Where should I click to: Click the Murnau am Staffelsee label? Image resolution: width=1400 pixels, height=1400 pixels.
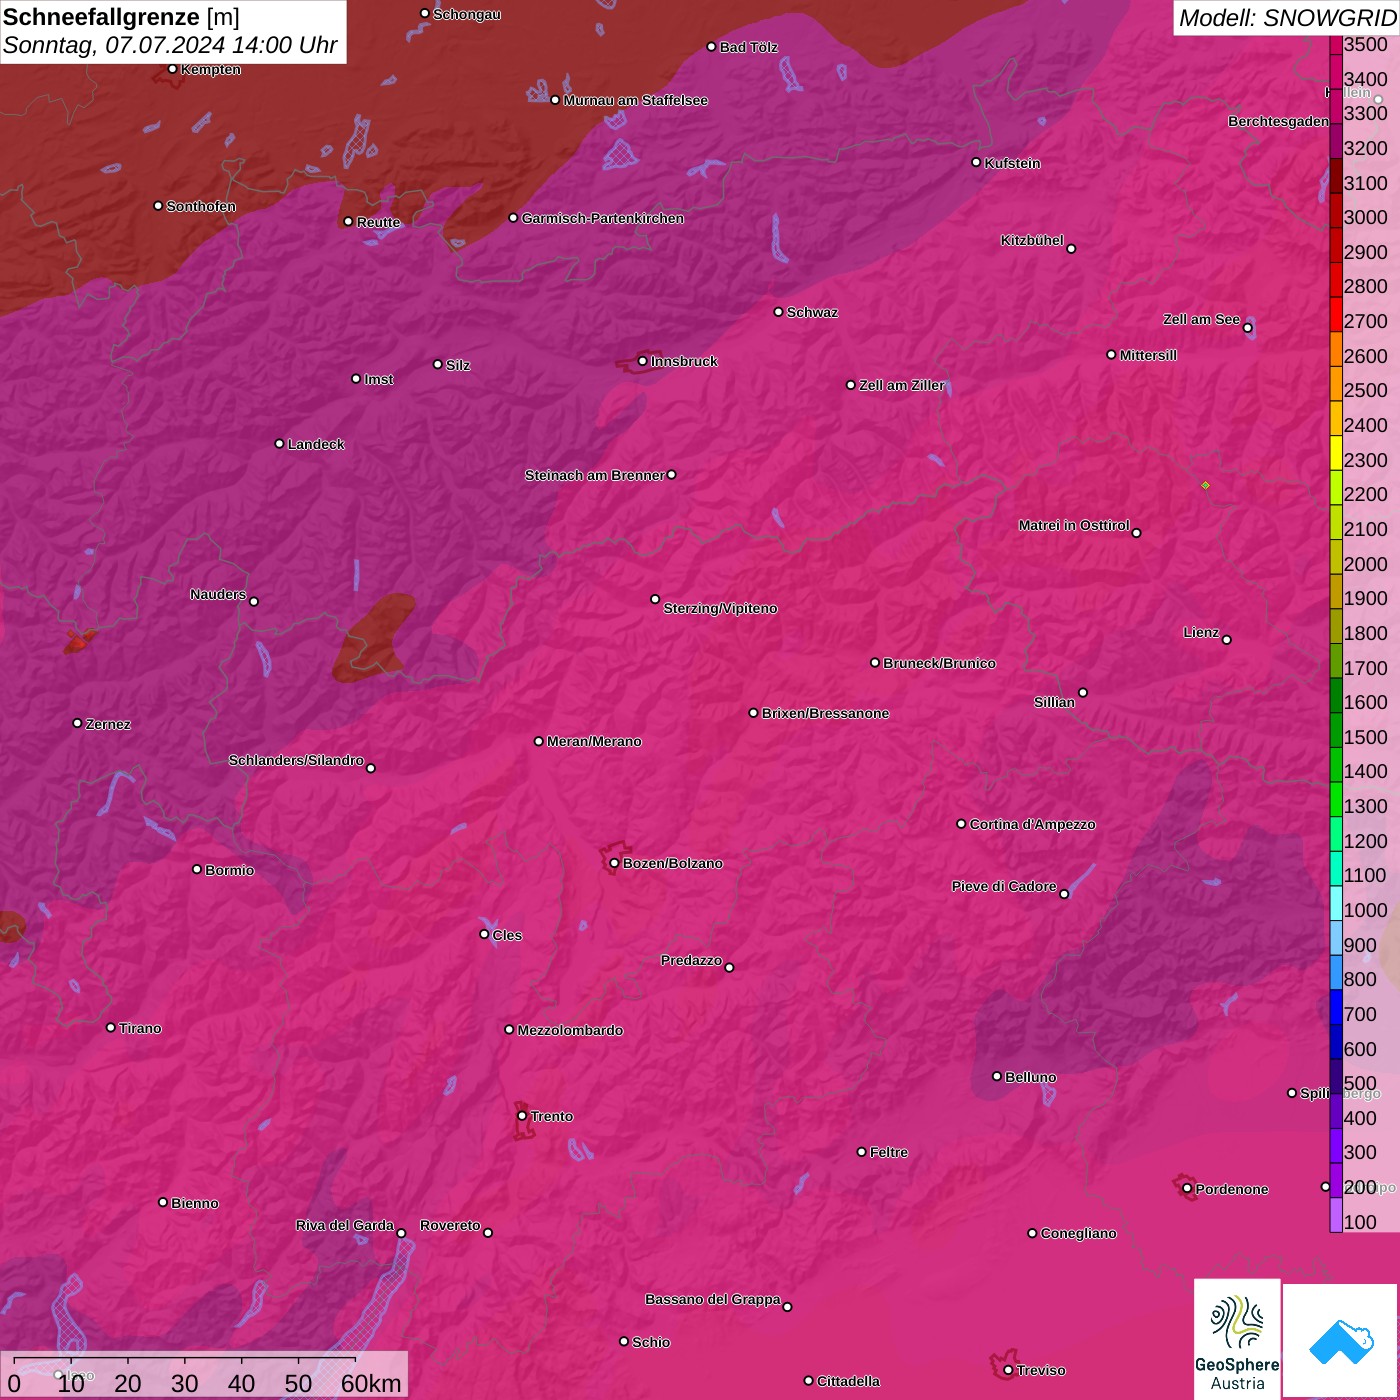click(x=635, y=100)
